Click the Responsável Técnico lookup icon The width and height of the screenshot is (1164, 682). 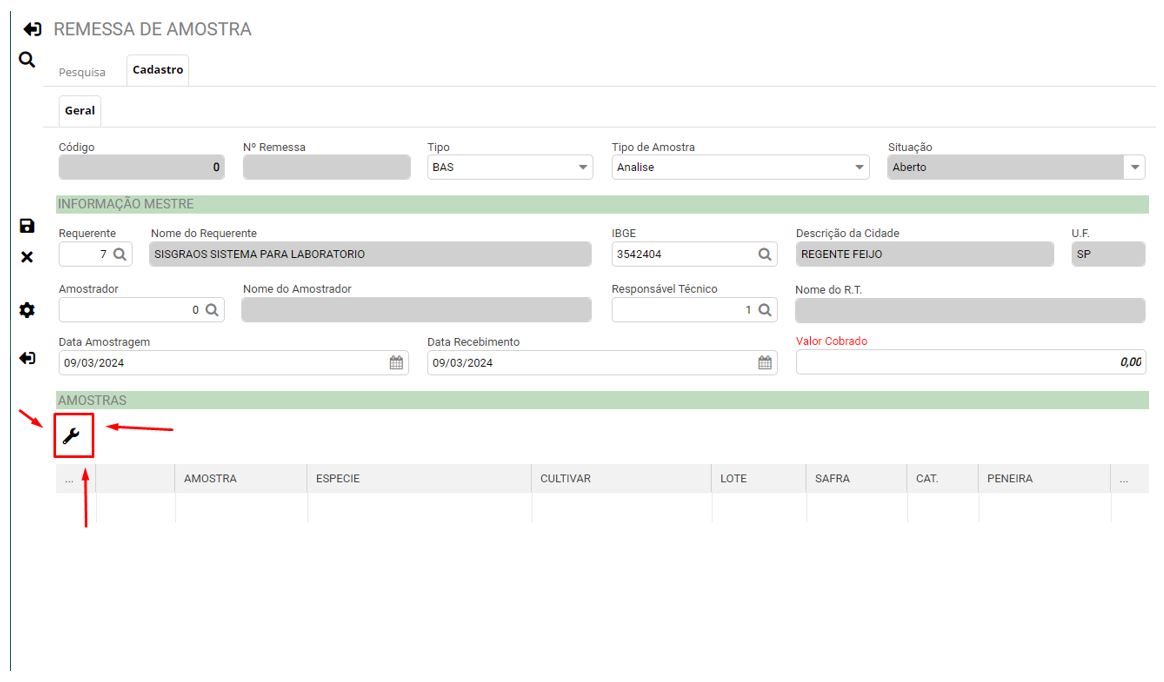(x=765, y=310)
